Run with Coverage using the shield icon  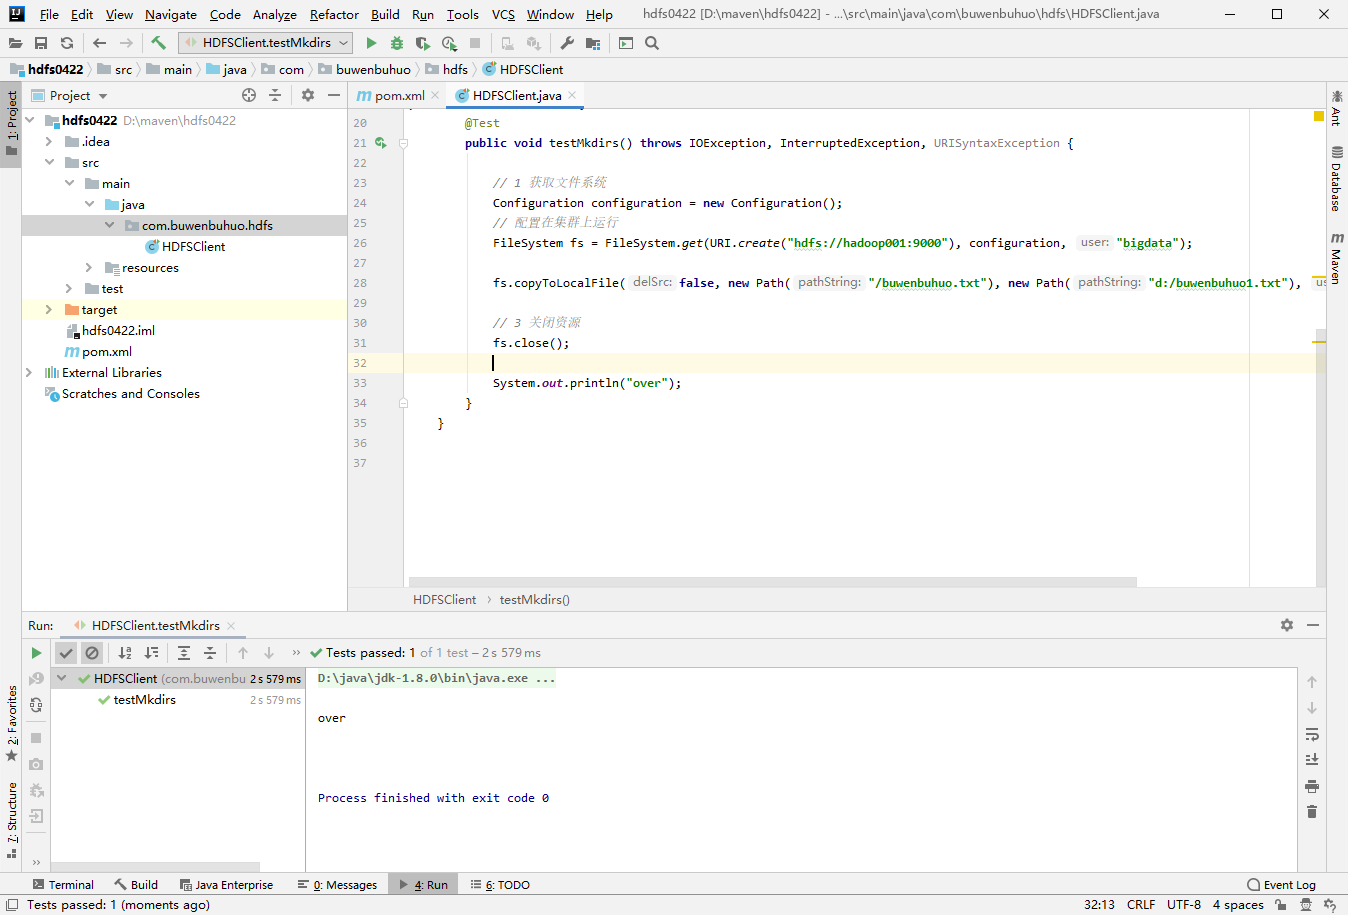point(423,43)
